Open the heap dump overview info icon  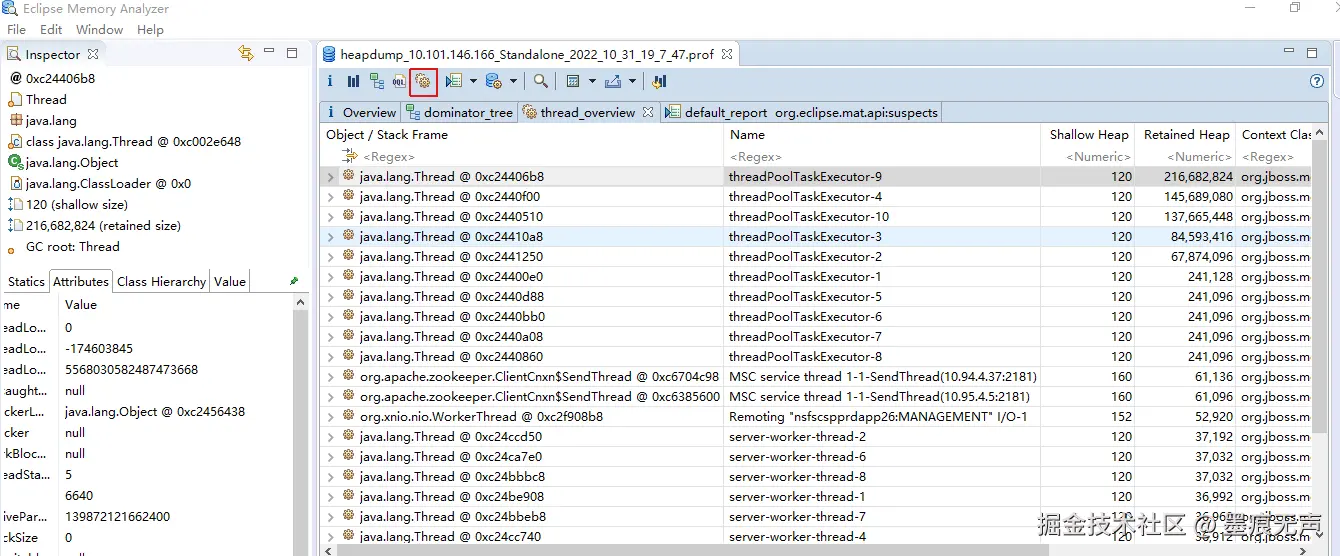pos(331,81)
